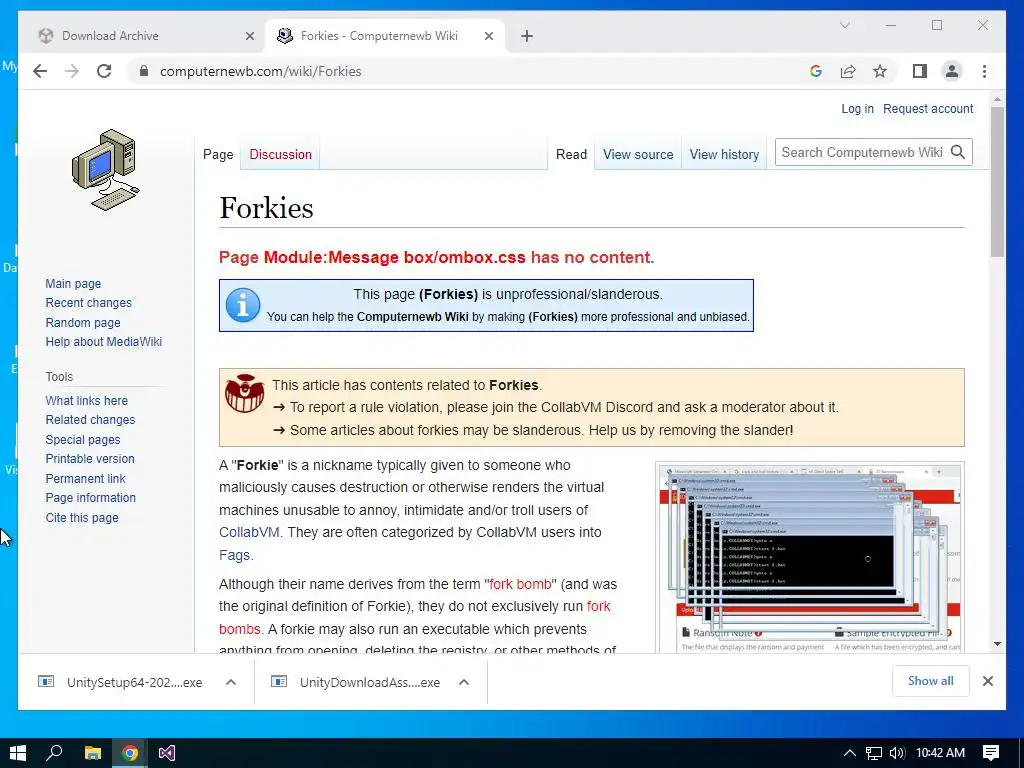Open the Discussion tab

pos(280,155)
